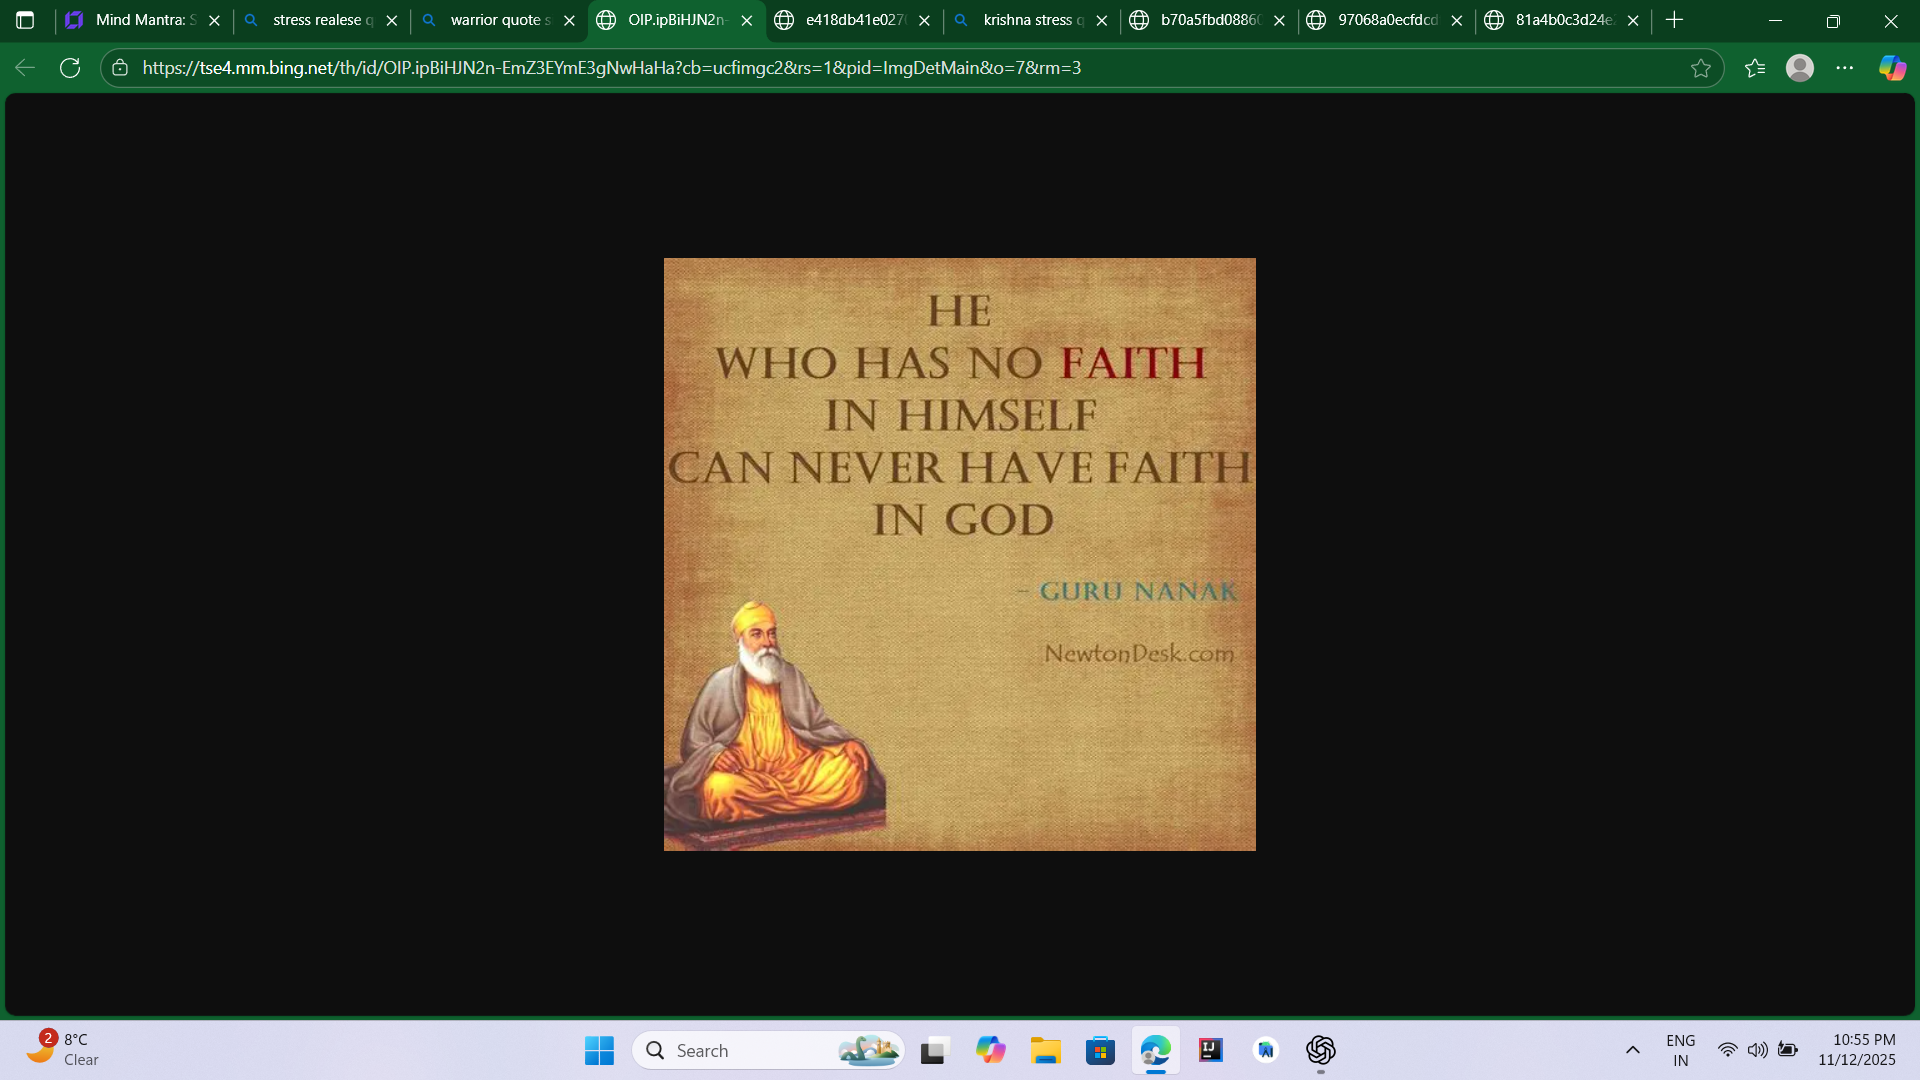Viewport: 1920px width, 1080px height.
Task: Open a new tab with plus button
Action: (1675, 20)
